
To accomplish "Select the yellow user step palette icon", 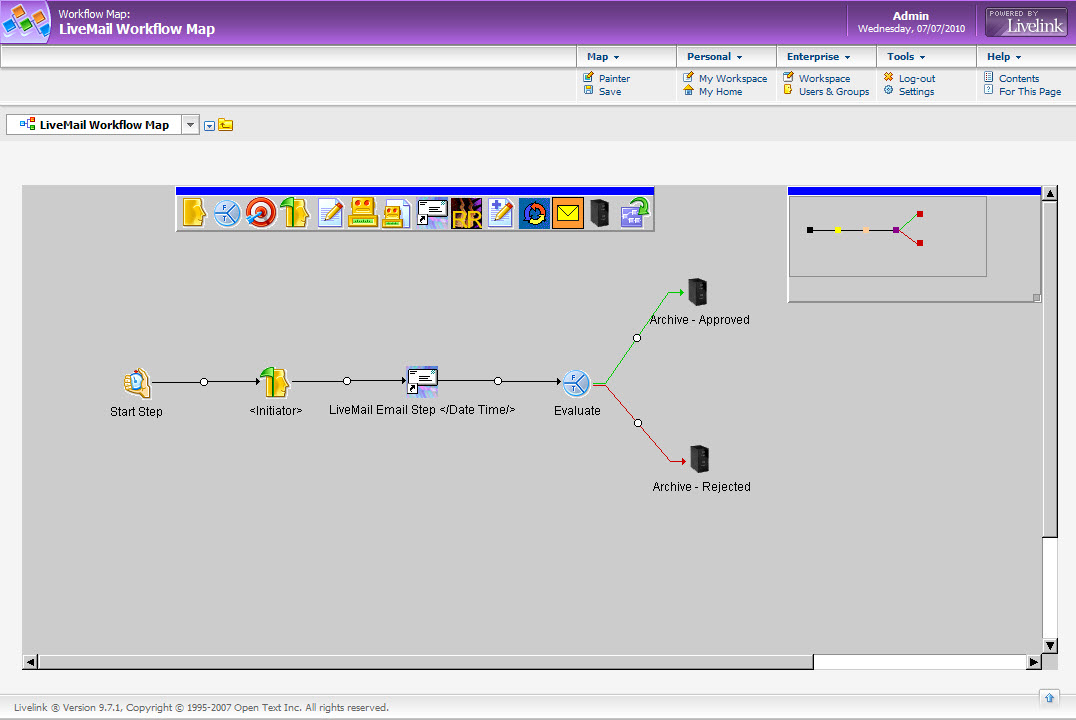I will point(194,213).
